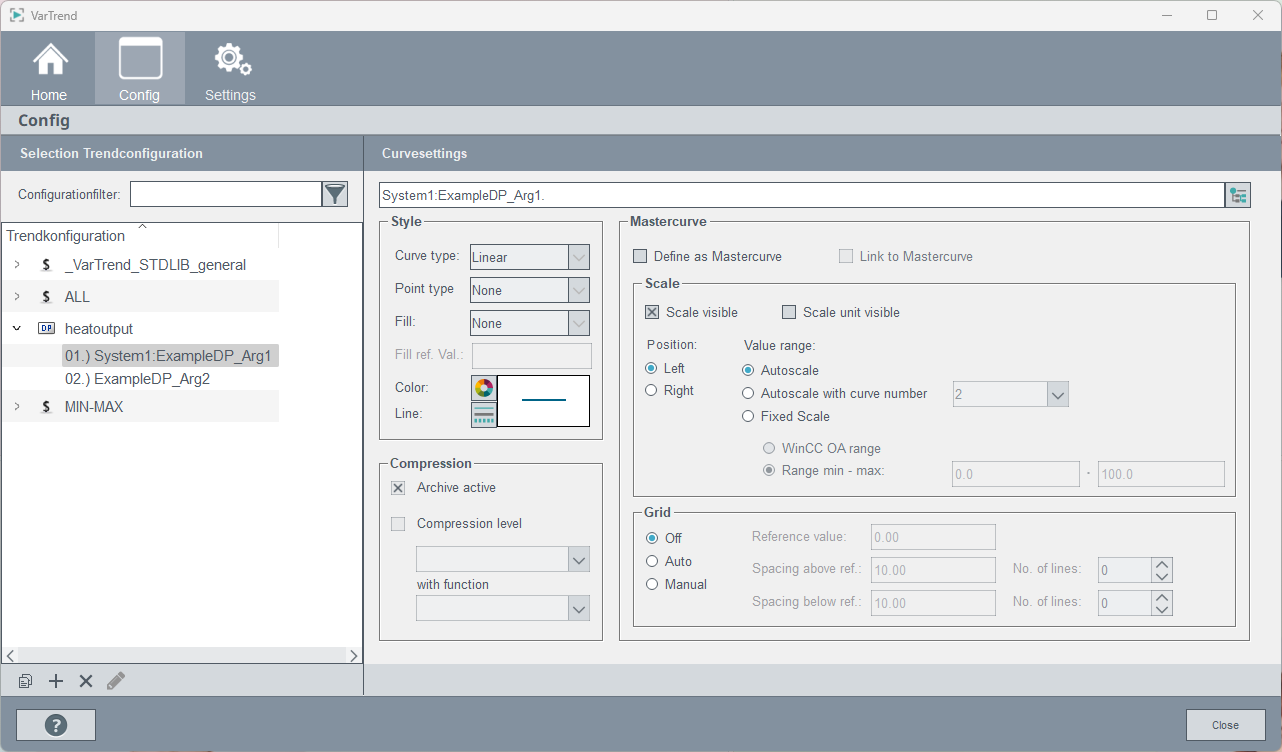
Task: Click the line color preview swatch
Action: pos(543,400)
